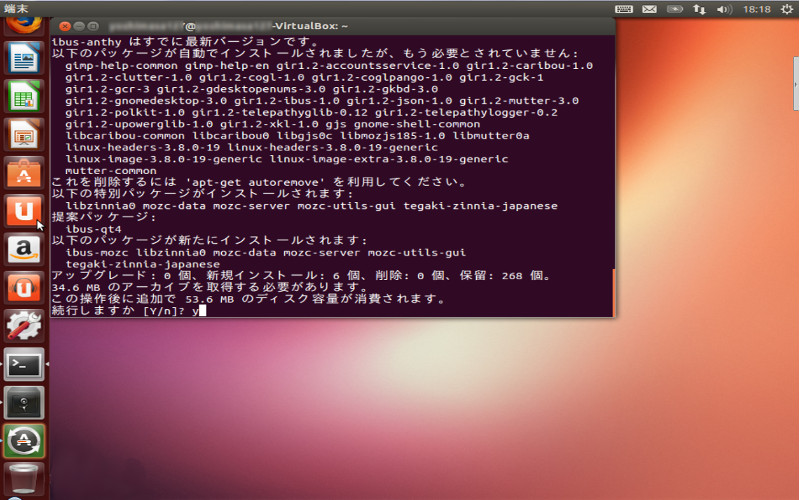Image resolution: width=800 pixels, height=500 pixels.
Task: Click the 端末 title in top bar
Action: click(x=16, y=9)
